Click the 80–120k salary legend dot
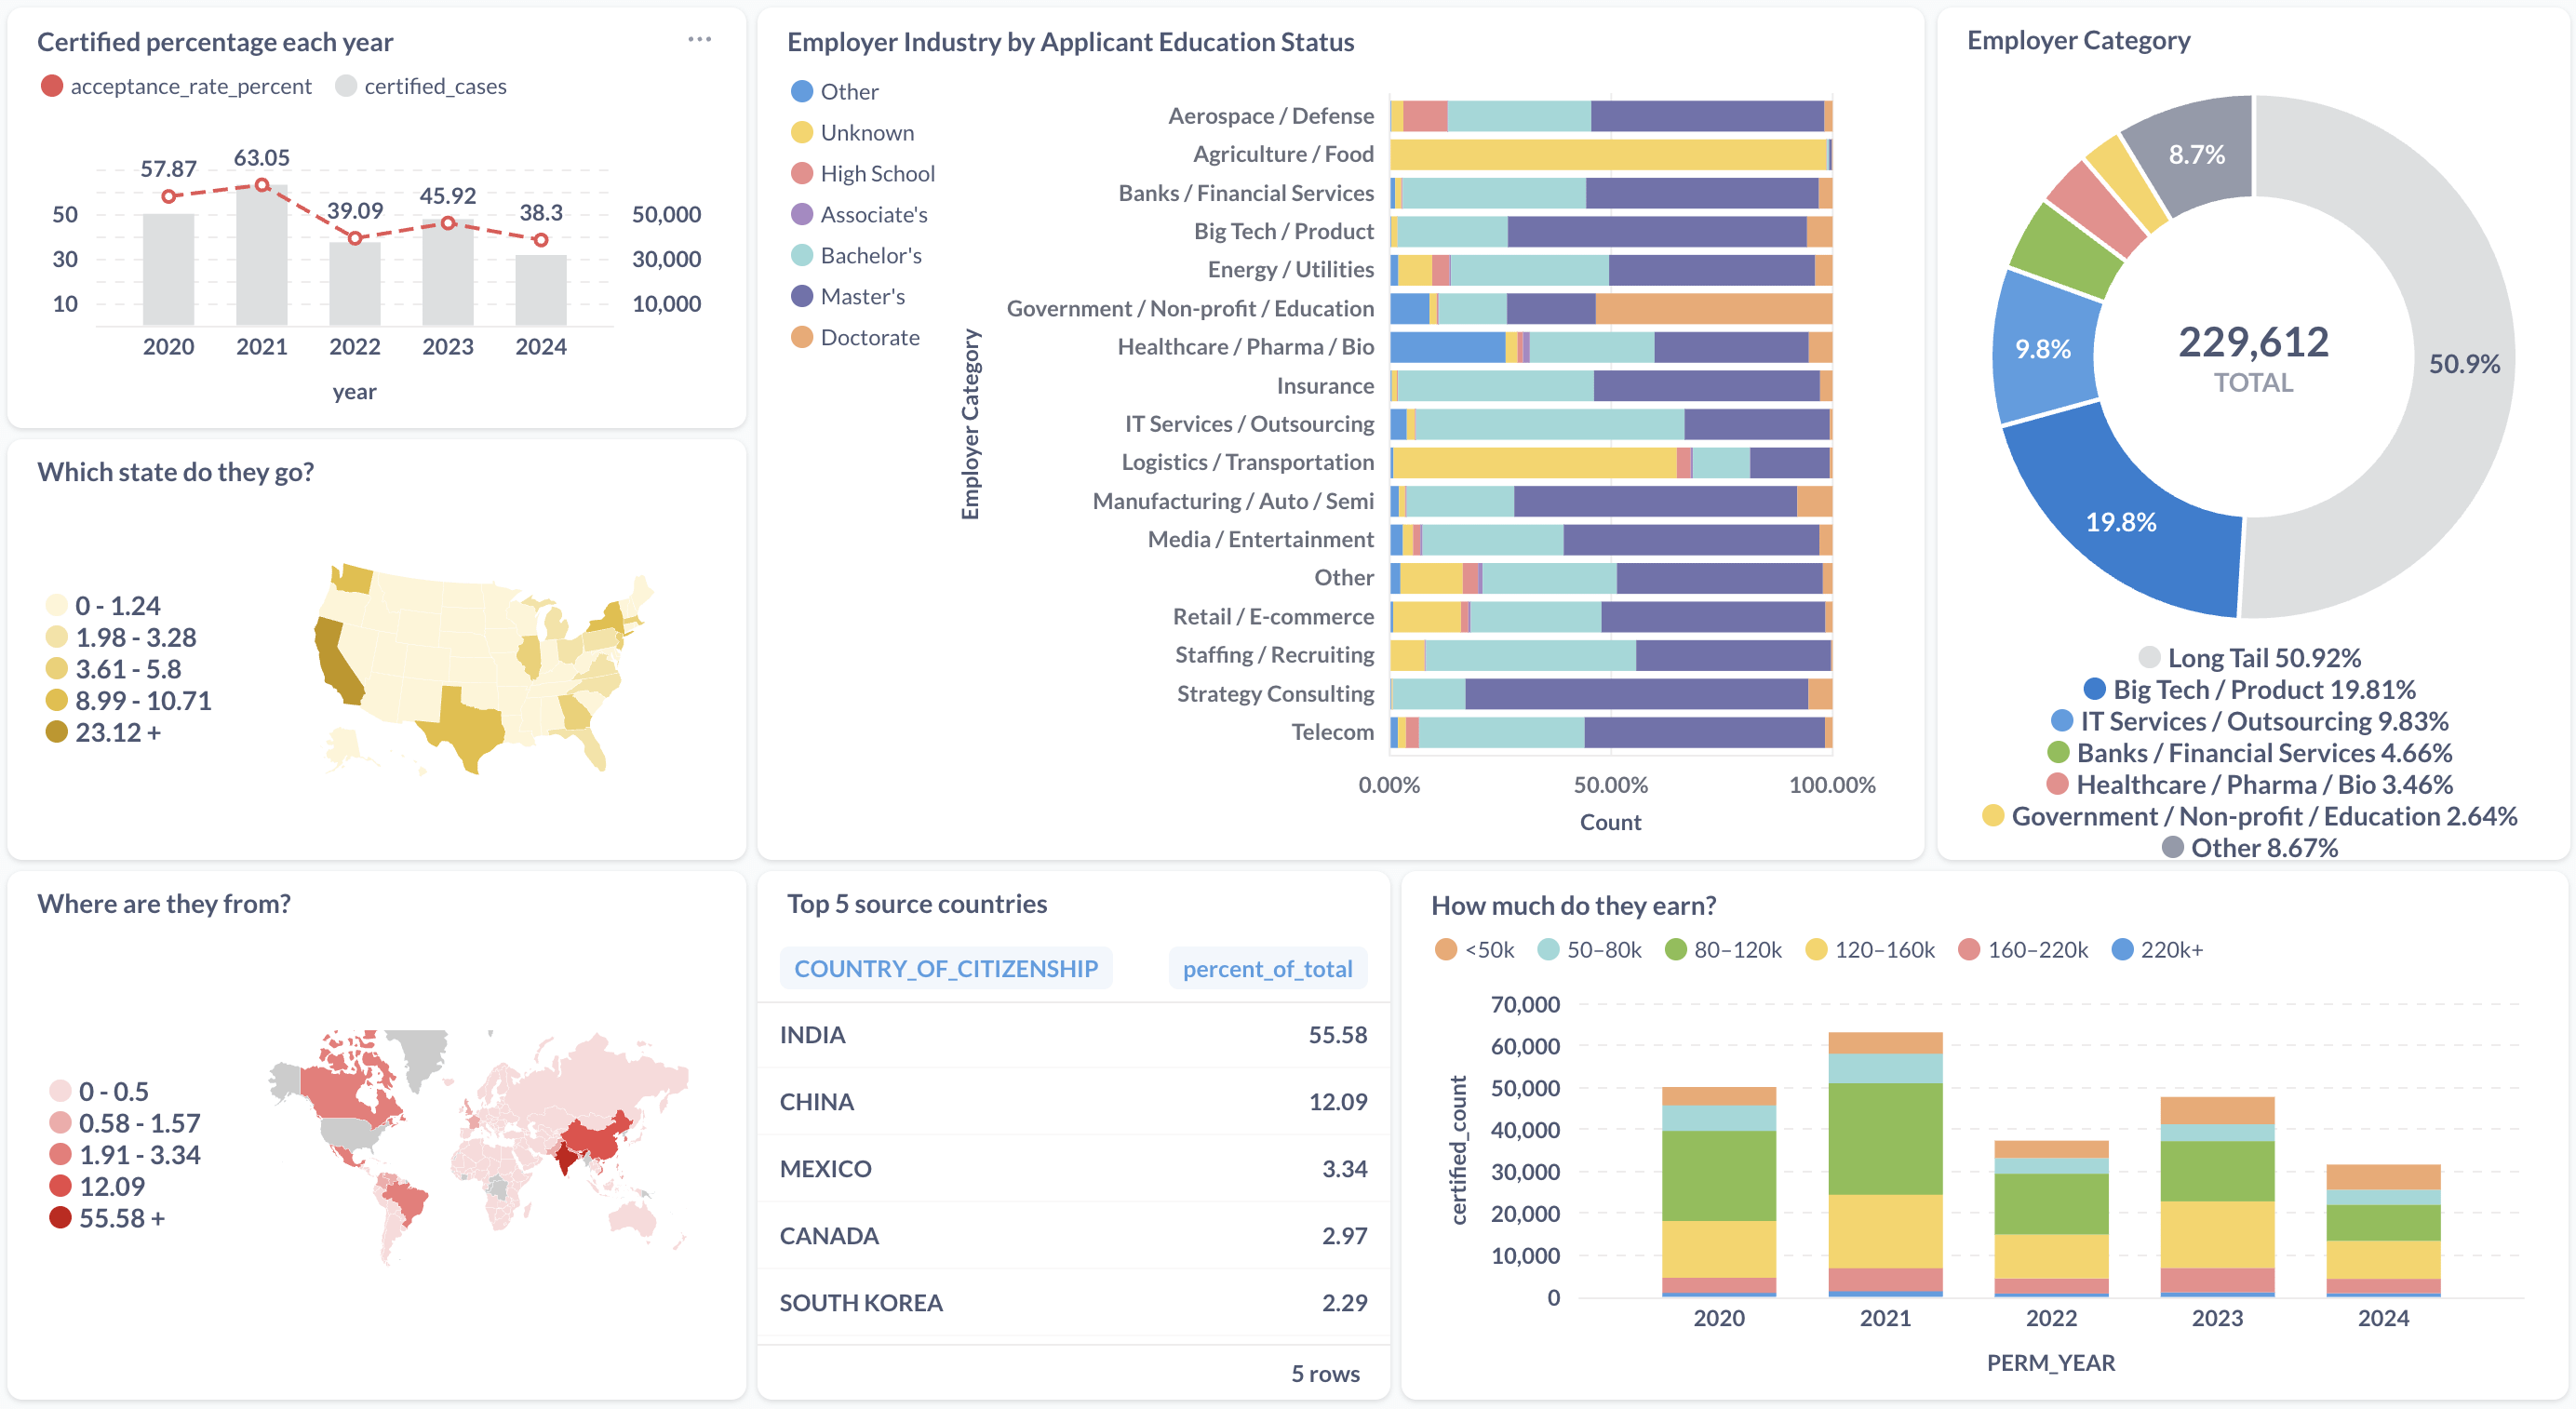 pos(1676,949)
